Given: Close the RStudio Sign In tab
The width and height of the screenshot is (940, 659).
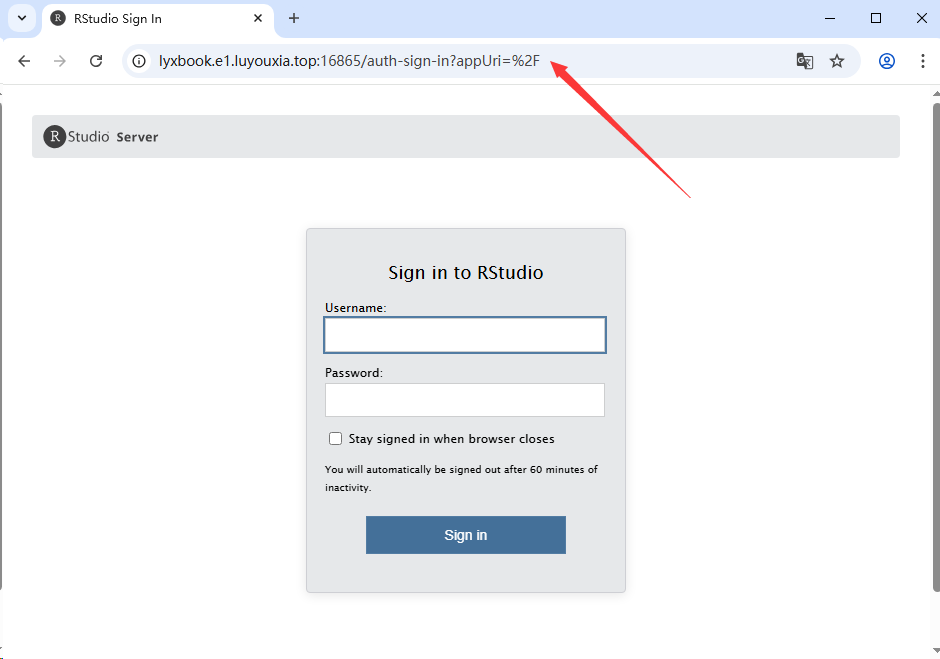Looking at the screenshot, I should click(x=258, y=18).
